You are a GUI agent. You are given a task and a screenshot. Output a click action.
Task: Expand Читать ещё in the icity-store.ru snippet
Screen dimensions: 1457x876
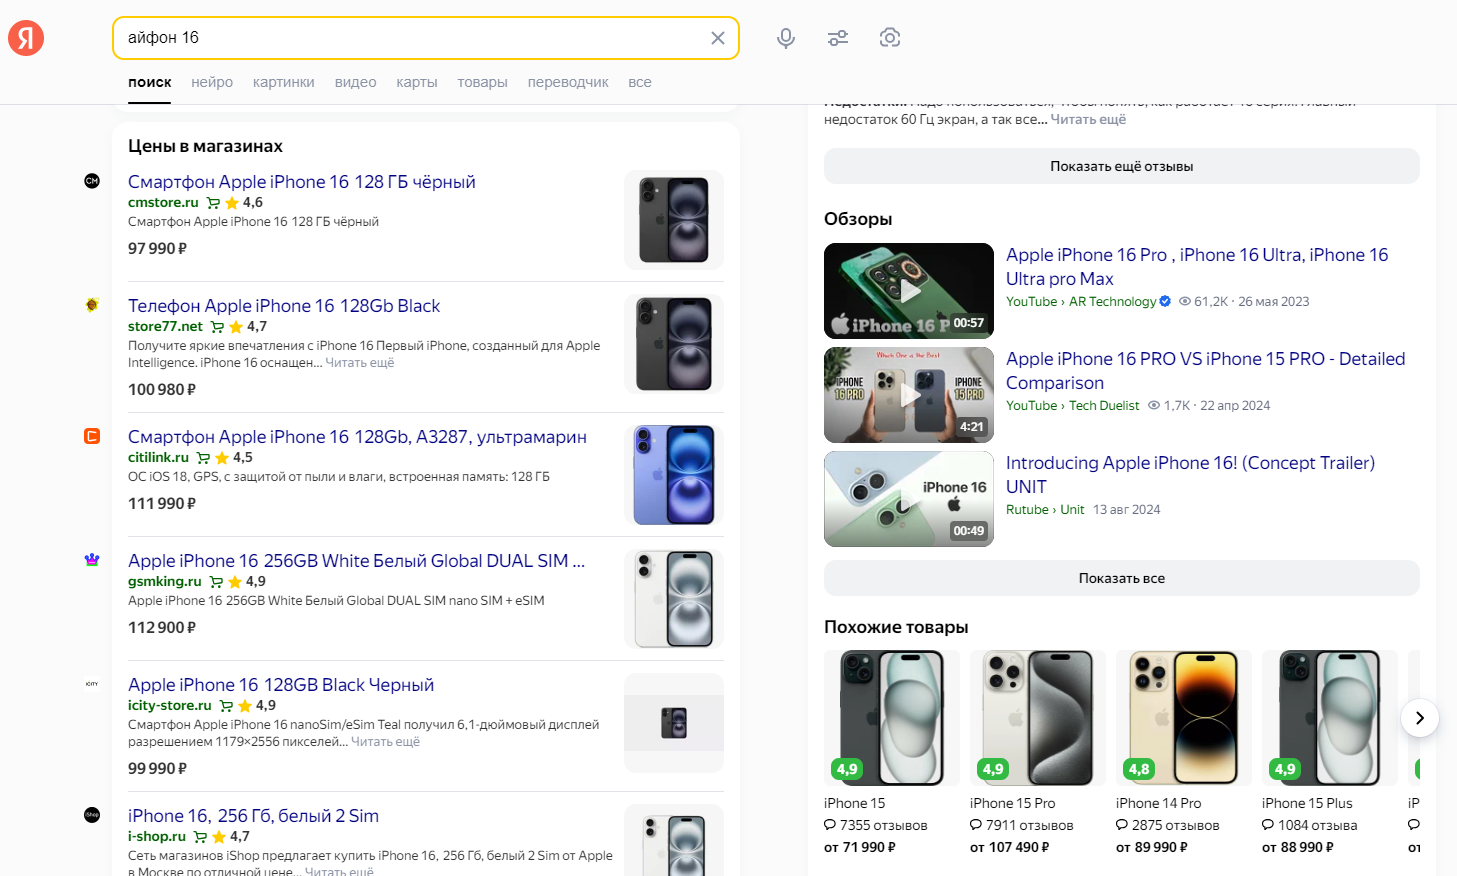(386, 742)
